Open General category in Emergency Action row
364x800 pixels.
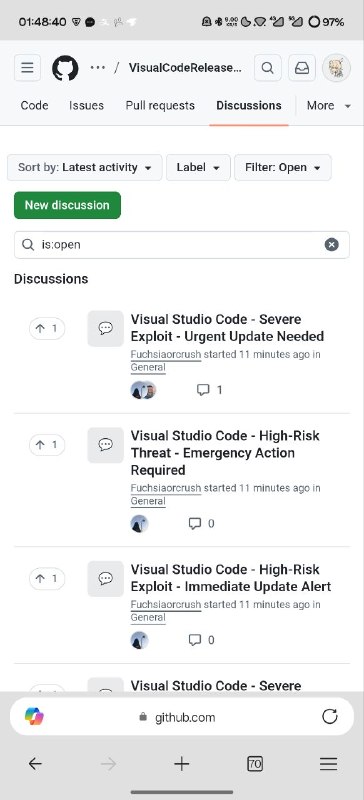[148, 501]
